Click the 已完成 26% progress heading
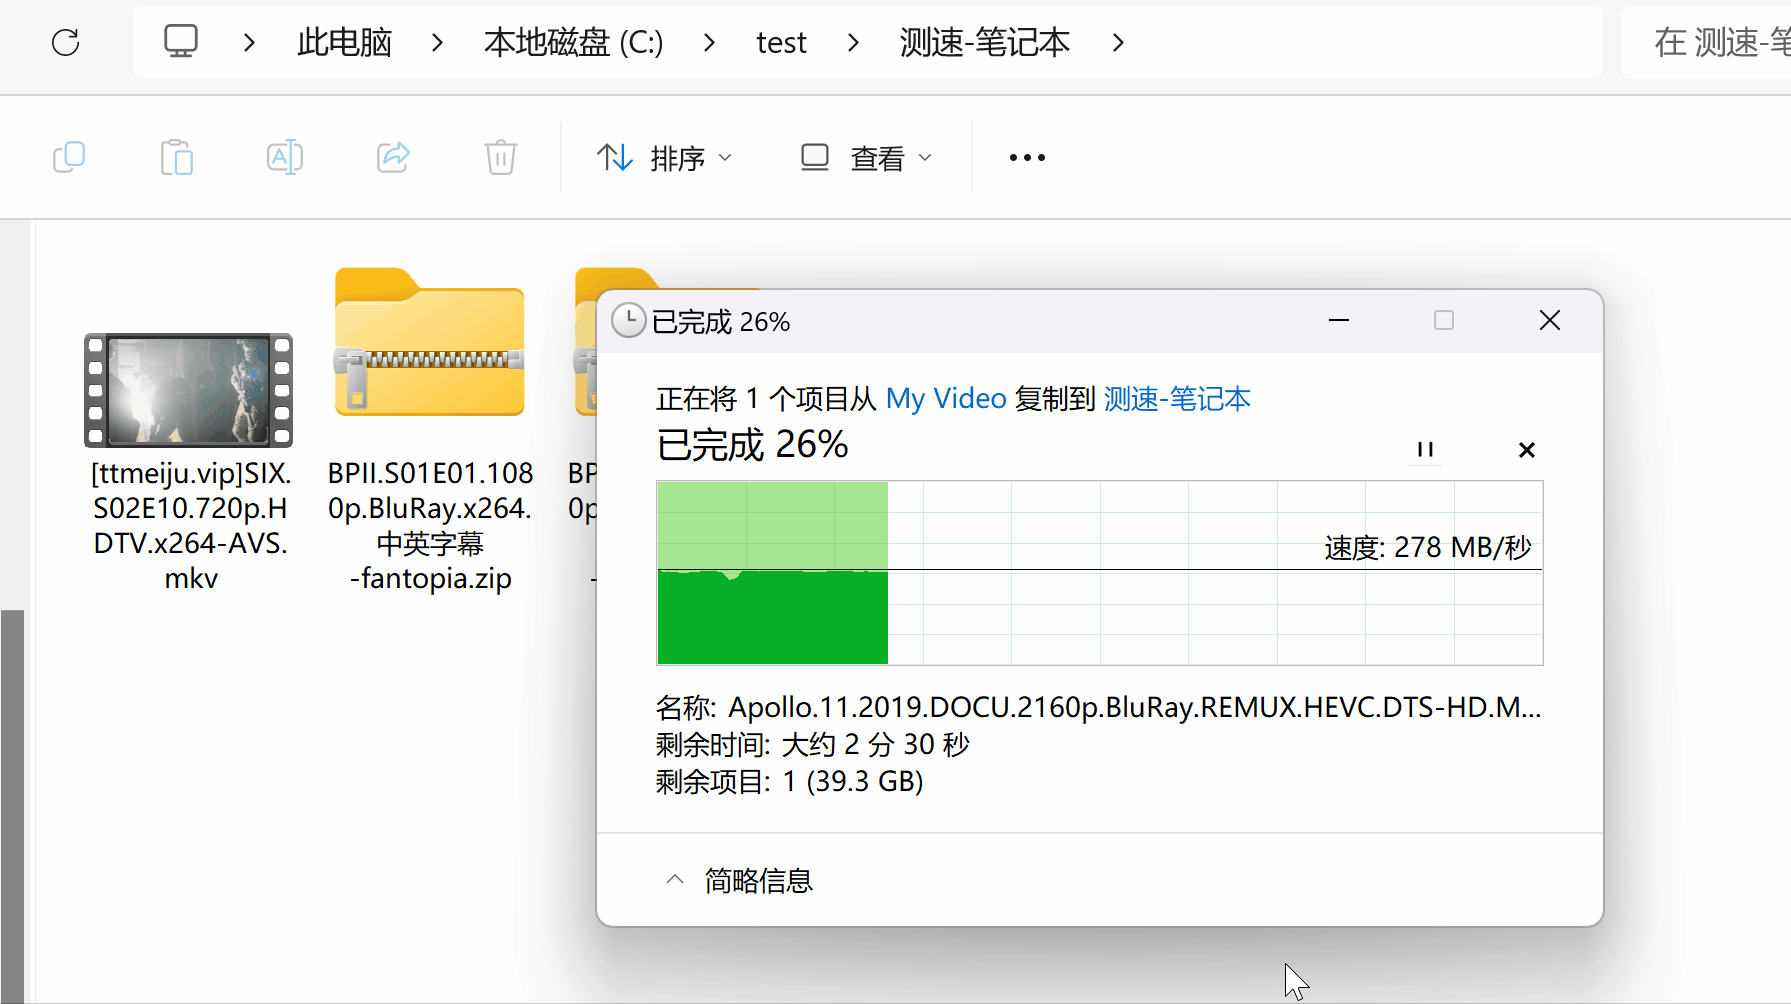The width and height of the screenshot is (1791, 1004). [x=752, y=445]
